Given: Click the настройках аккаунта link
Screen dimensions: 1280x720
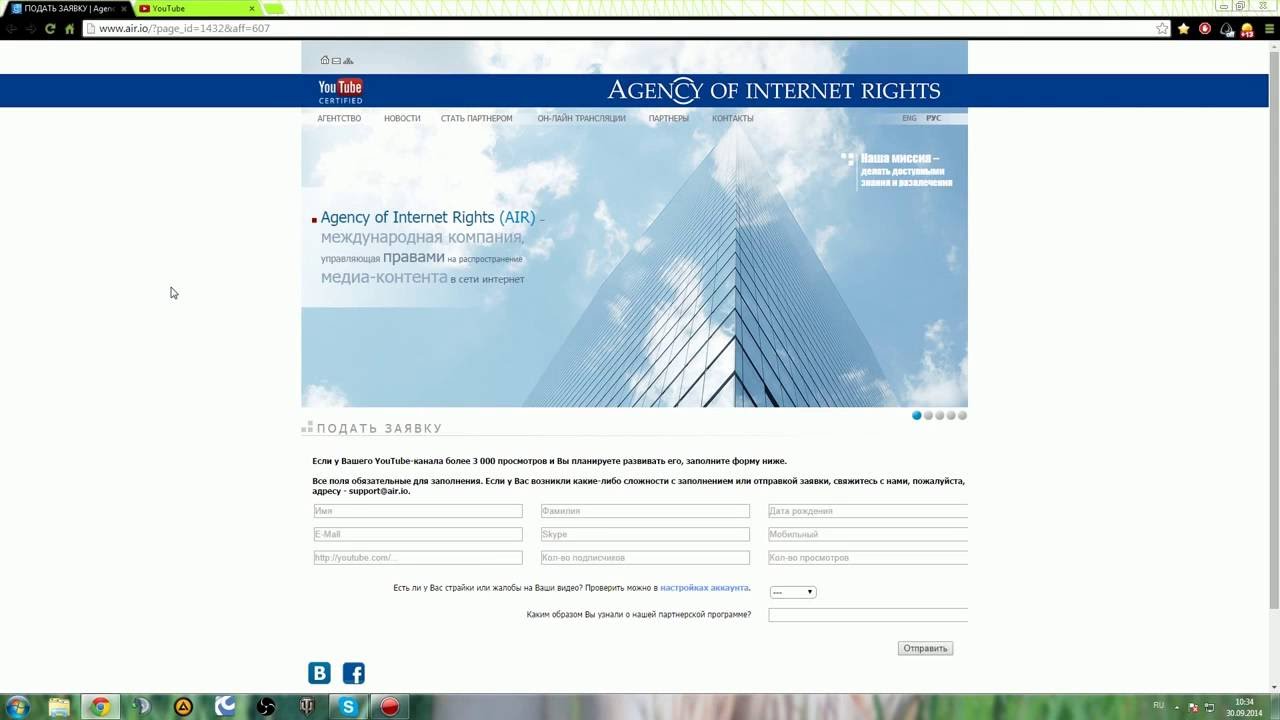Looking at the screenshot, I should tap(704, 588).
